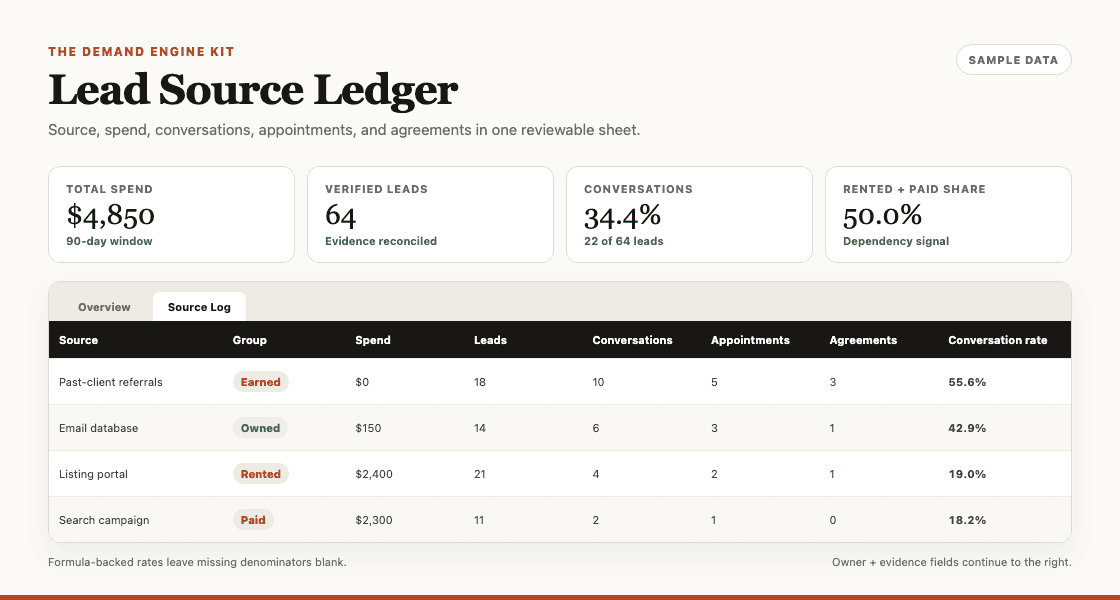
Task: Click the Earned group tag
Action: 261,382
